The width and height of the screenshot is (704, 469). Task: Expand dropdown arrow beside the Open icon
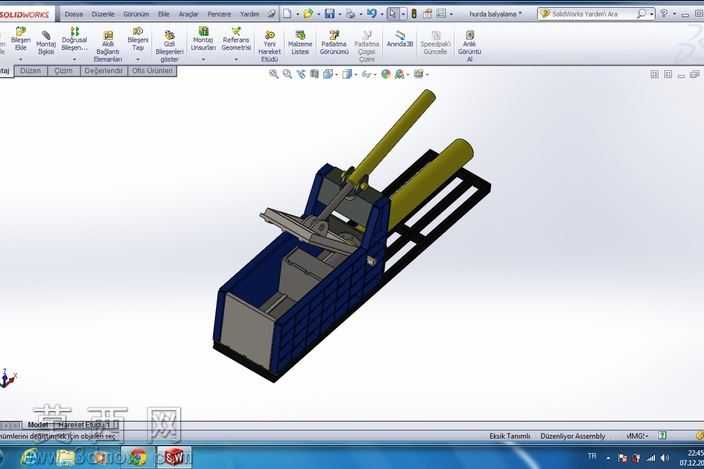[x=318, y=14]
